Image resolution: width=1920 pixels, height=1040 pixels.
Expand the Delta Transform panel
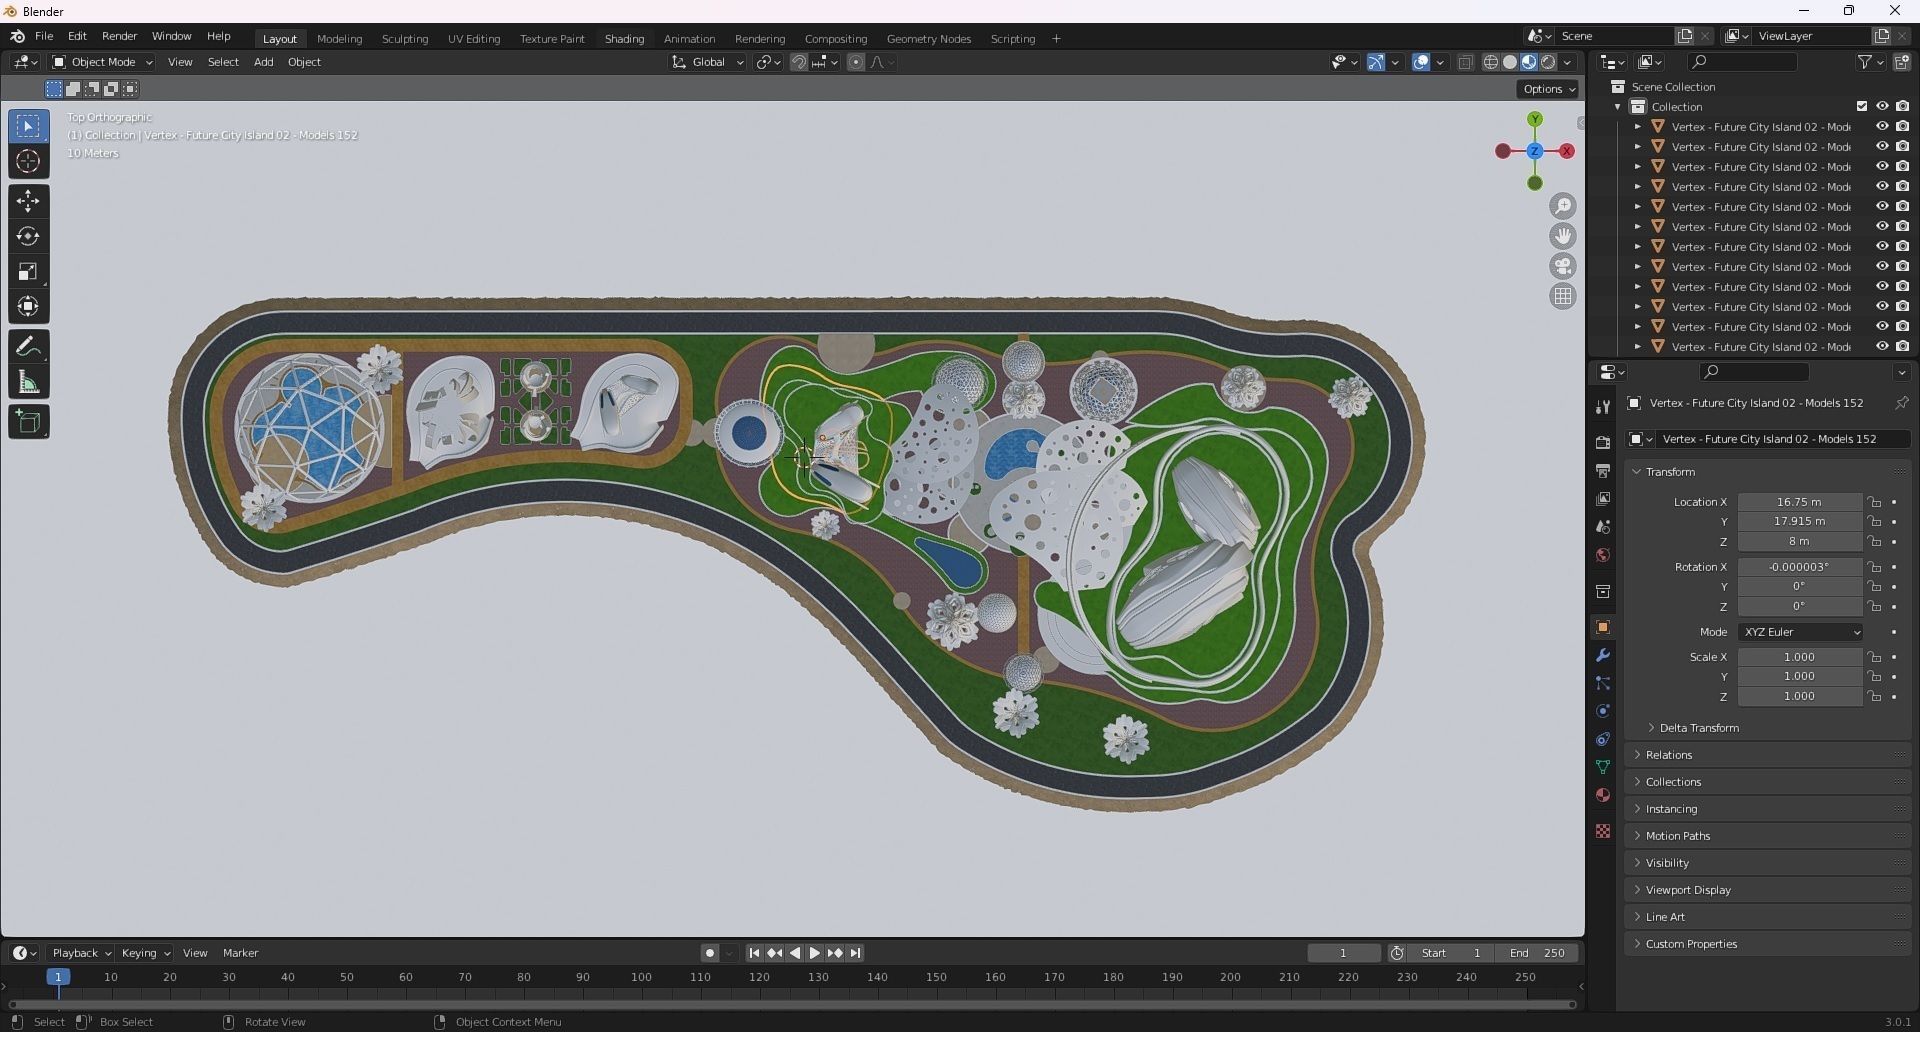[1698, 729]
